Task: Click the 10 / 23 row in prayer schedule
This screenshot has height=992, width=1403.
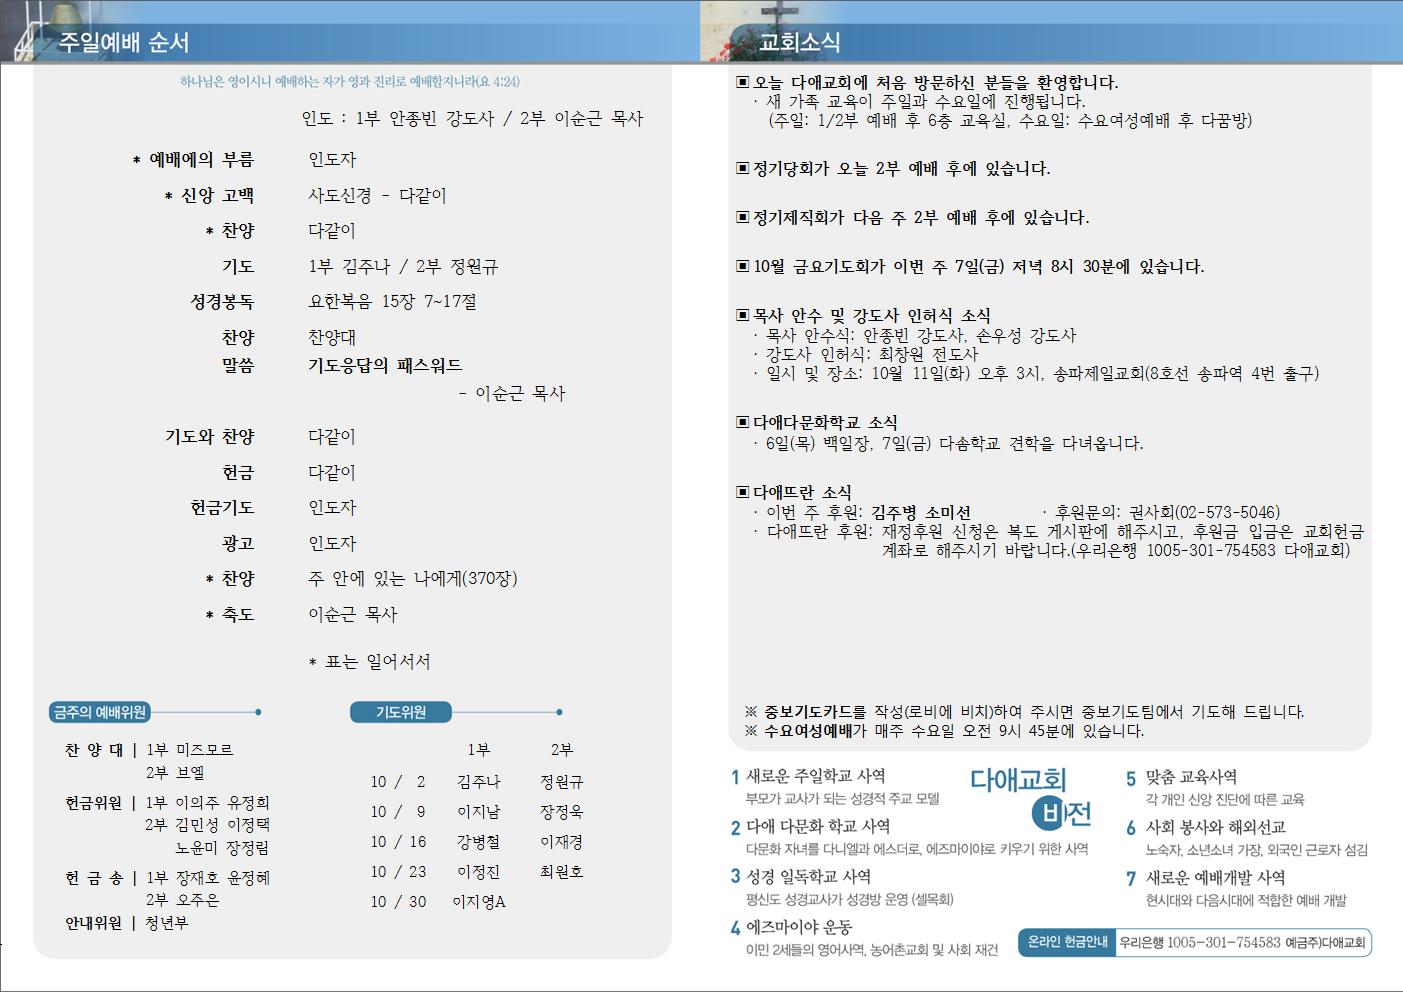Action: (398, 872)
